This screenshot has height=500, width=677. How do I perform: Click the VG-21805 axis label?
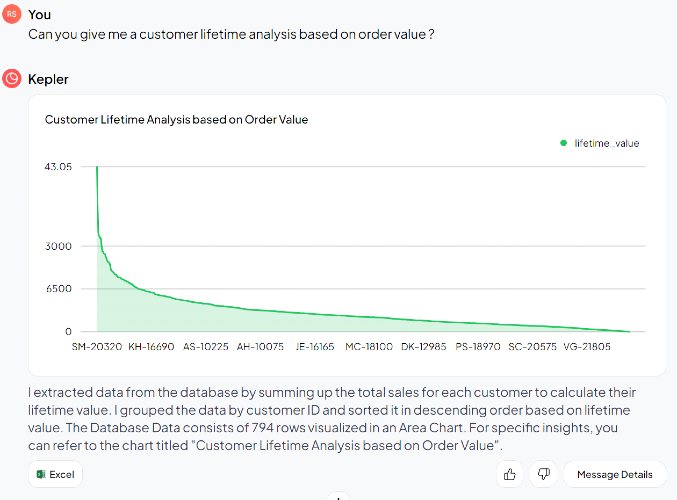[587, 346]
